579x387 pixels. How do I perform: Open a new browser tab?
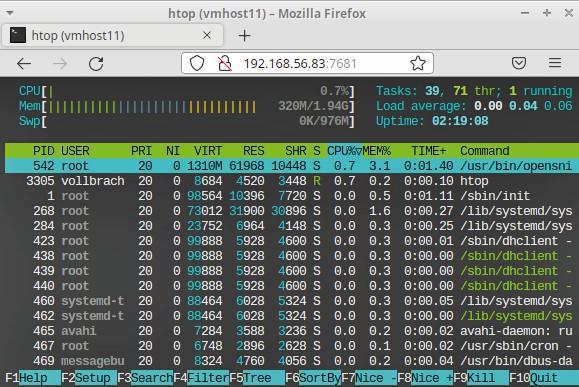point(244,36)
